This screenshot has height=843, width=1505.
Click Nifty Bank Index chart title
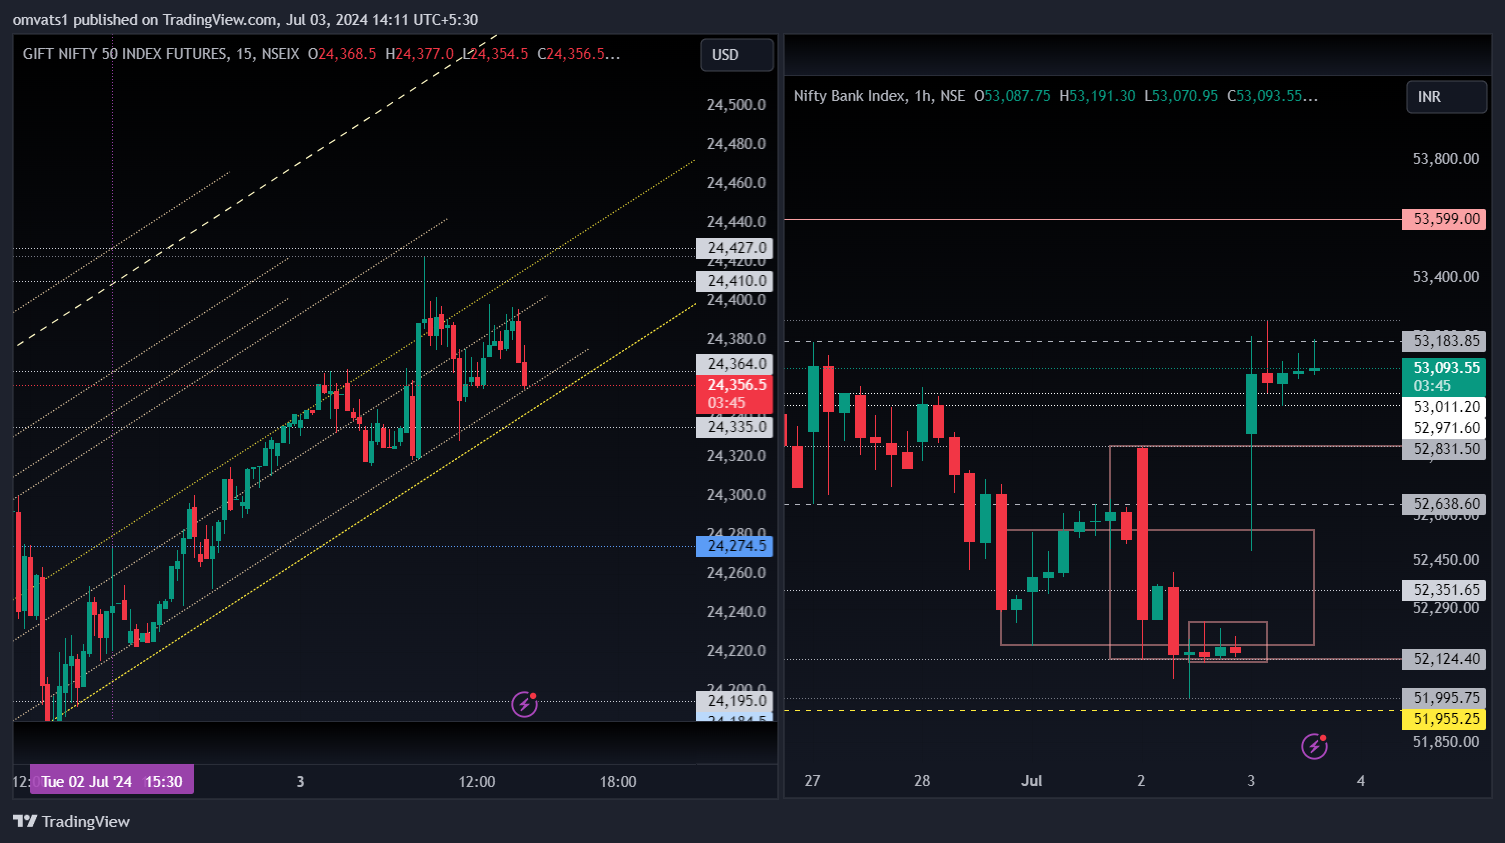pyautogui.click(x=849, y=96)
